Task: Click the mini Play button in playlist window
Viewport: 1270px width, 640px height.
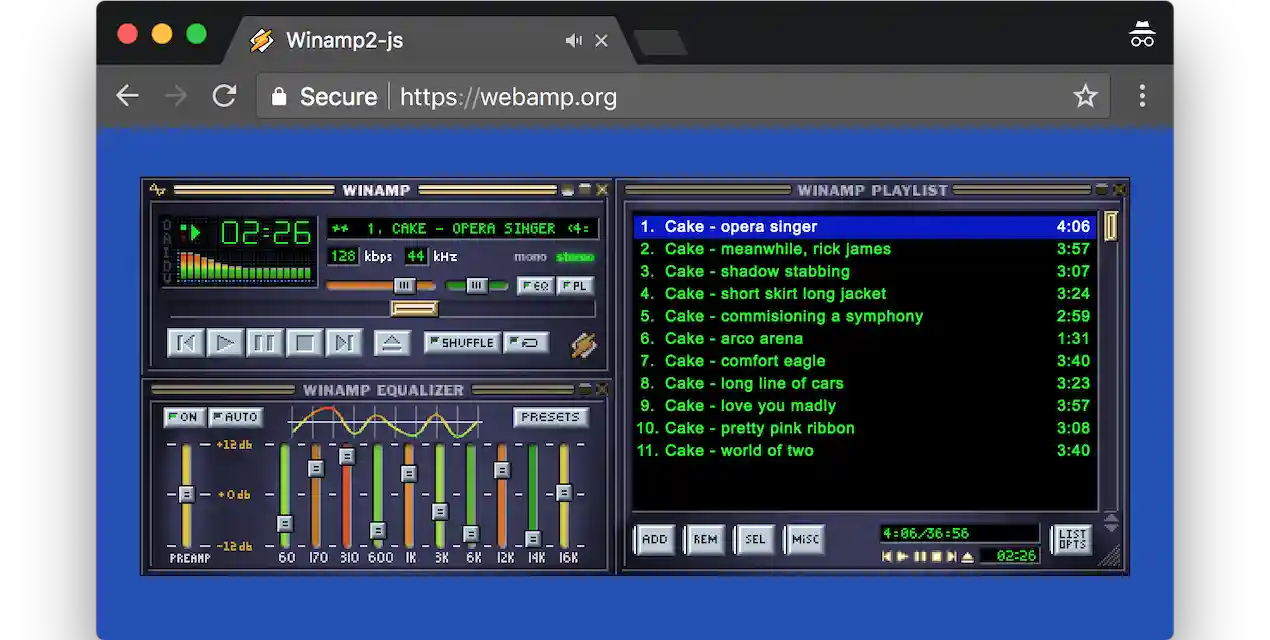Action: pyautogui.click(x=902, y=557)
